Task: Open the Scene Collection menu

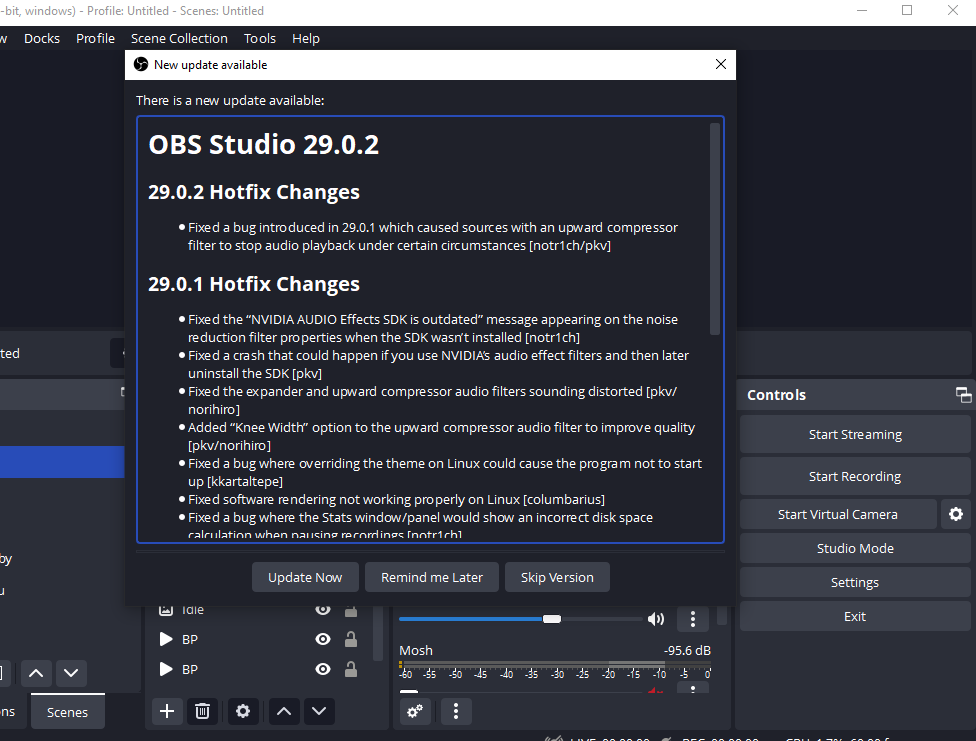Action: point(179,39)
